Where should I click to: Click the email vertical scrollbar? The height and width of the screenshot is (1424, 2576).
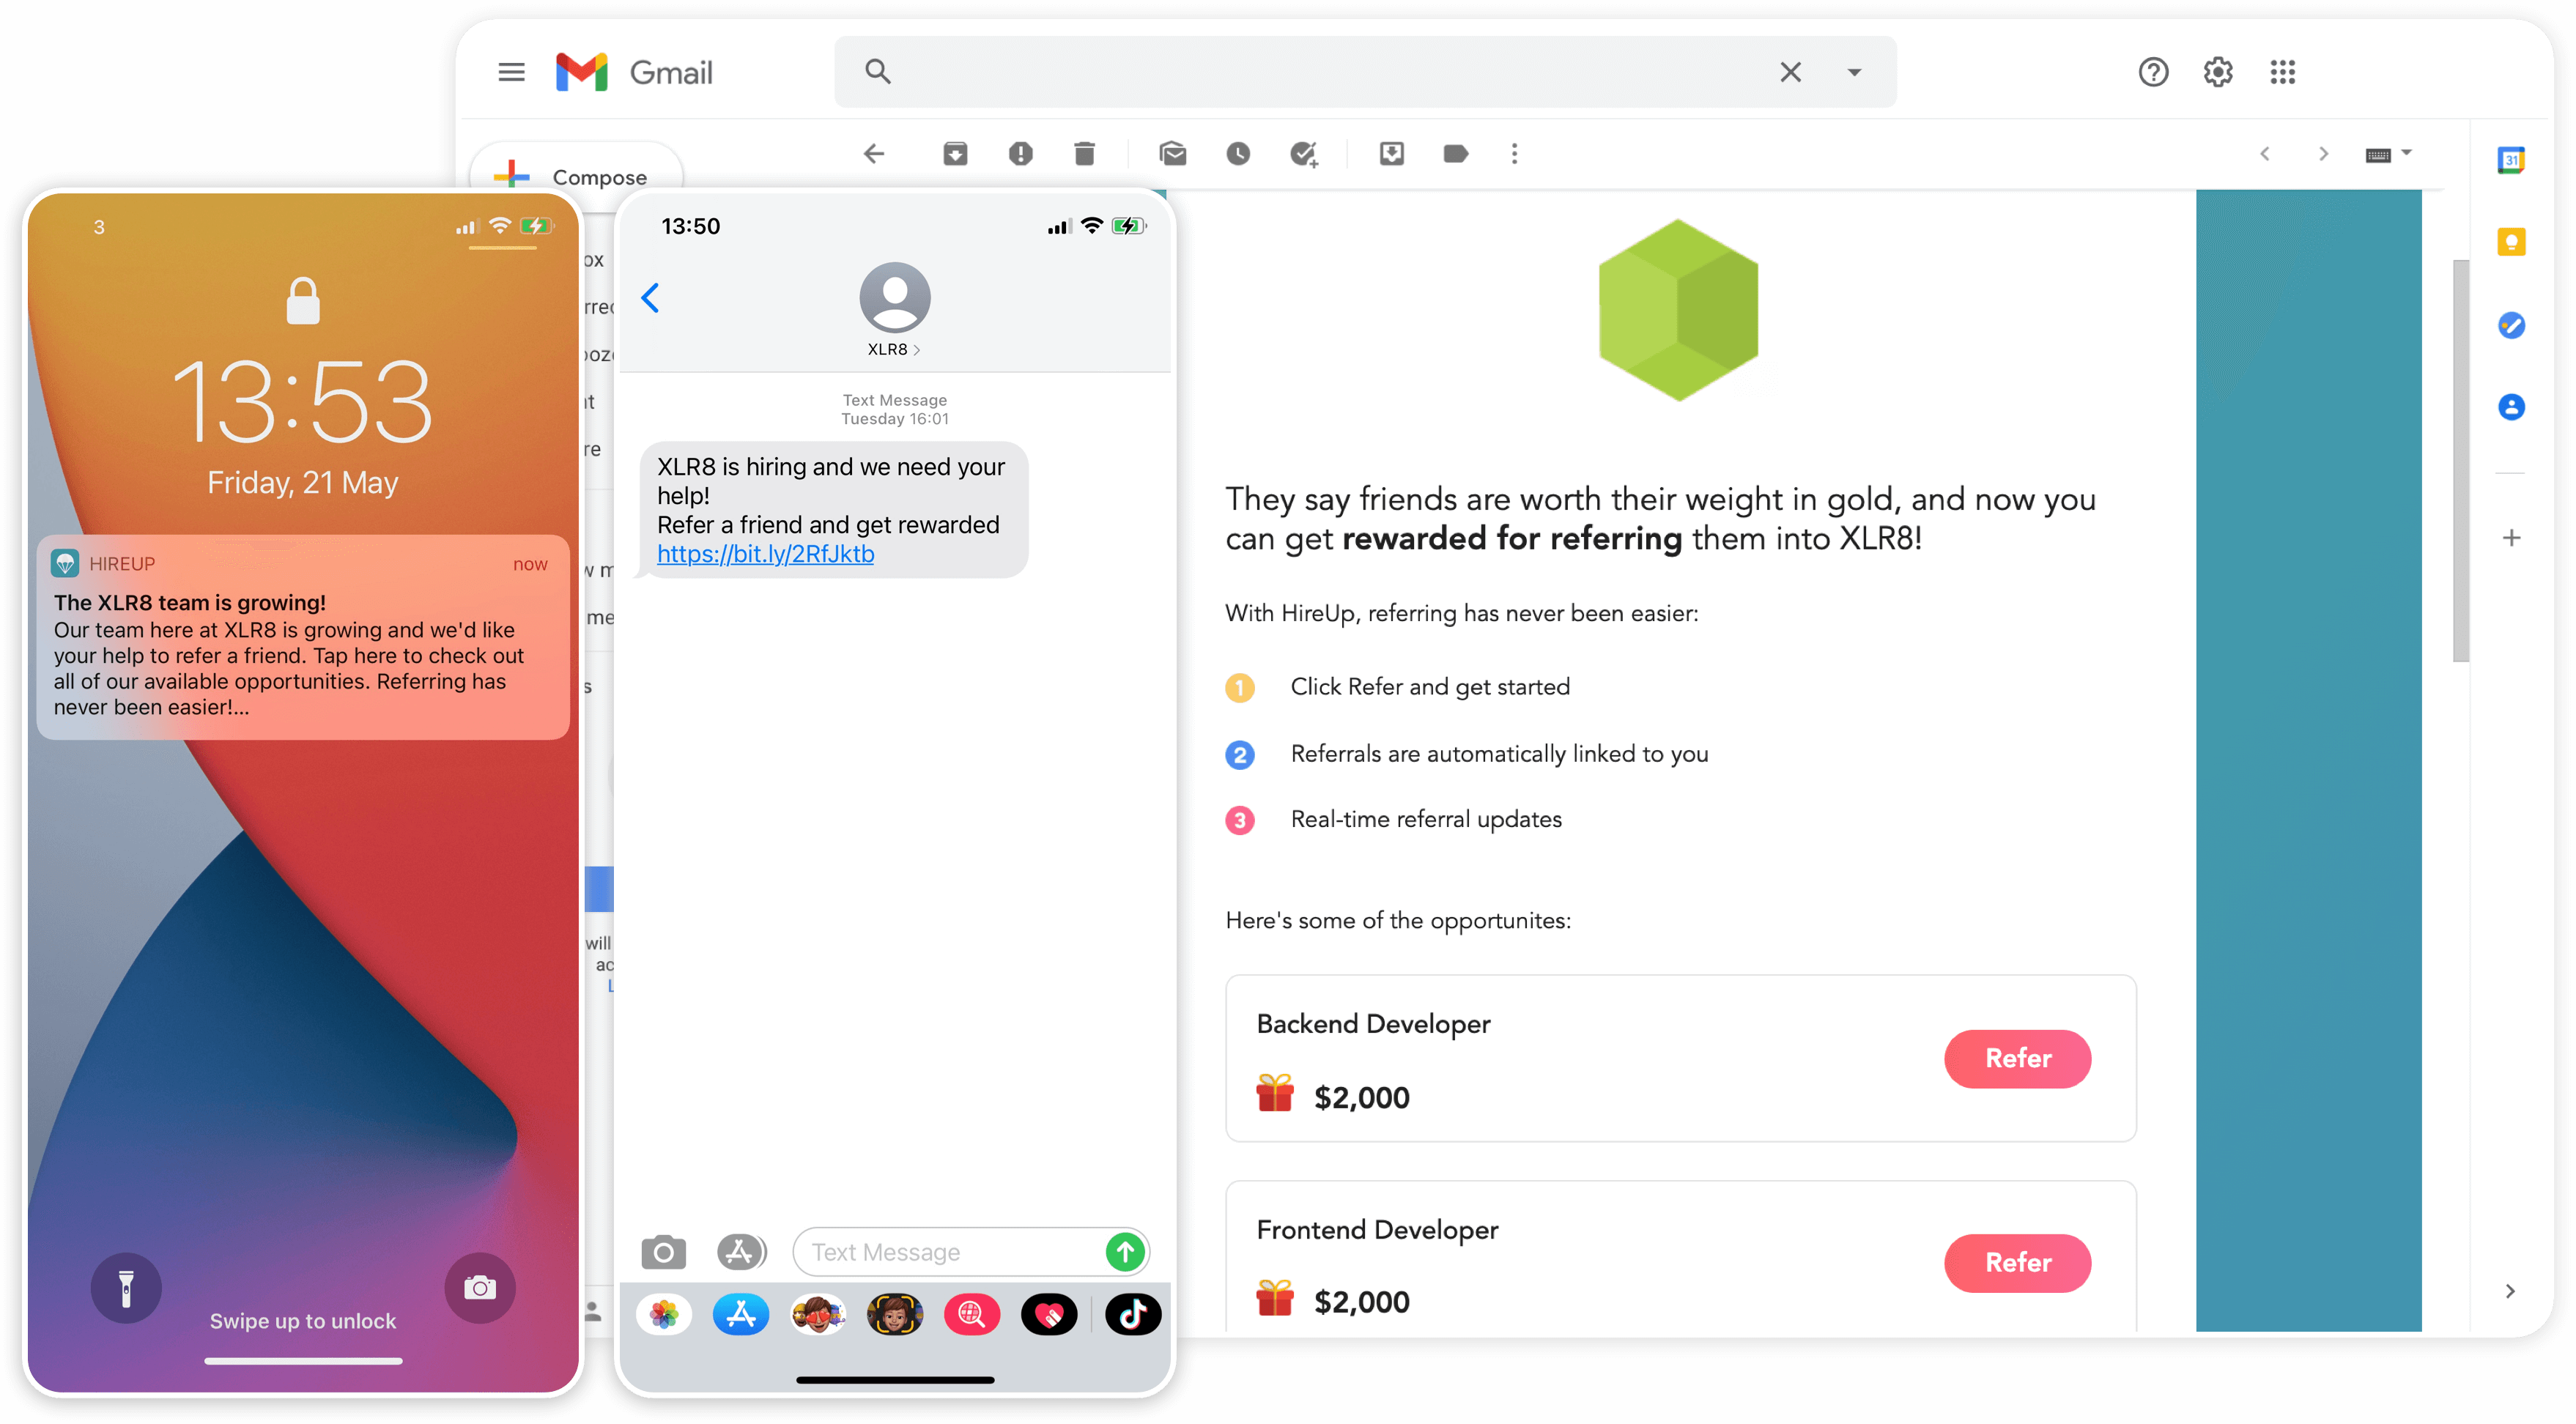click(2460, 460)
